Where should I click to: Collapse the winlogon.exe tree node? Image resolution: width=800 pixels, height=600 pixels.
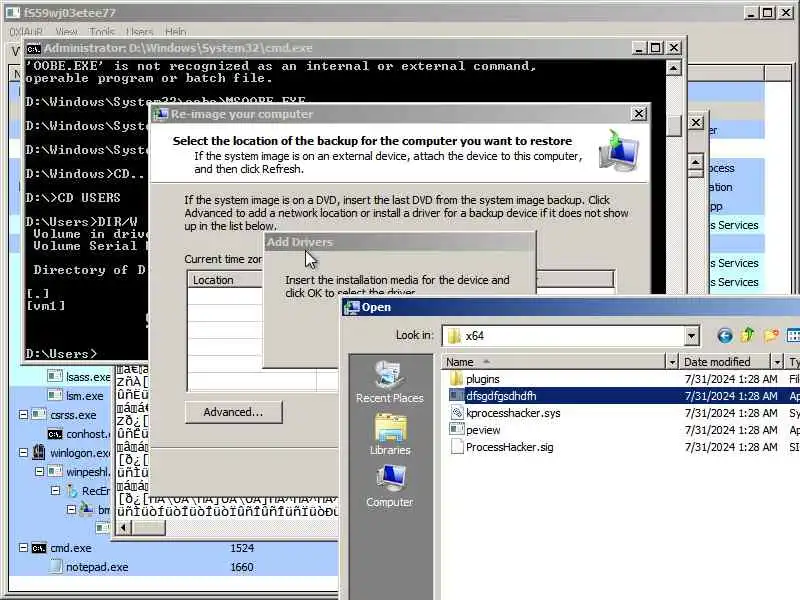pyautogui.click(x=23, y=453)
